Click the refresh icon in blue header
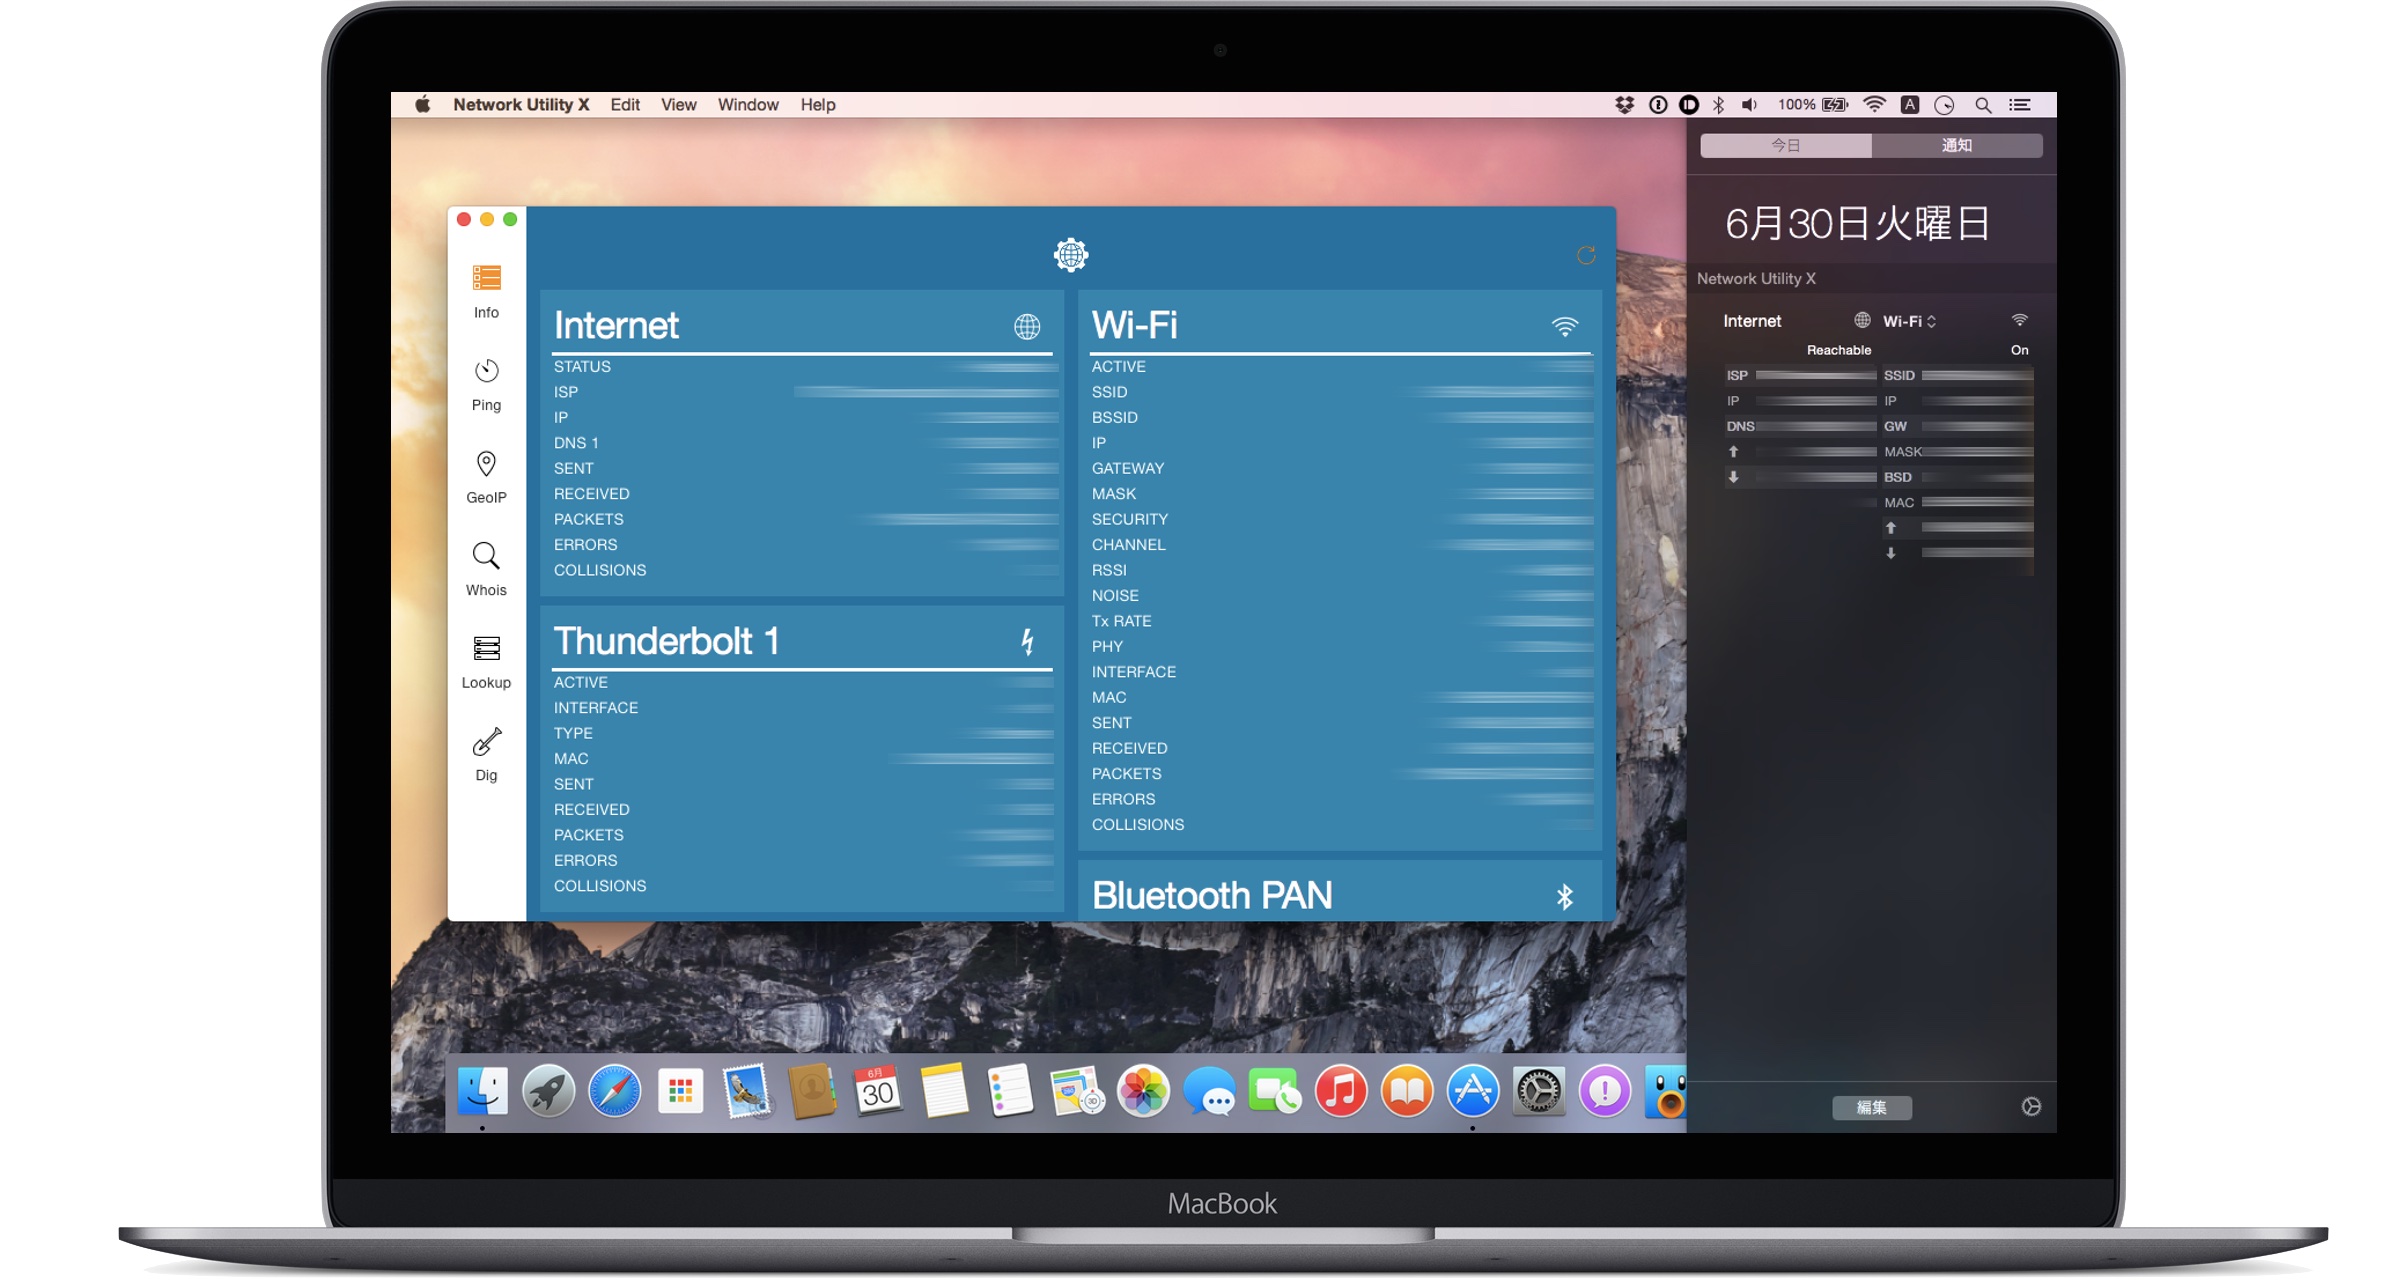 1585,255
